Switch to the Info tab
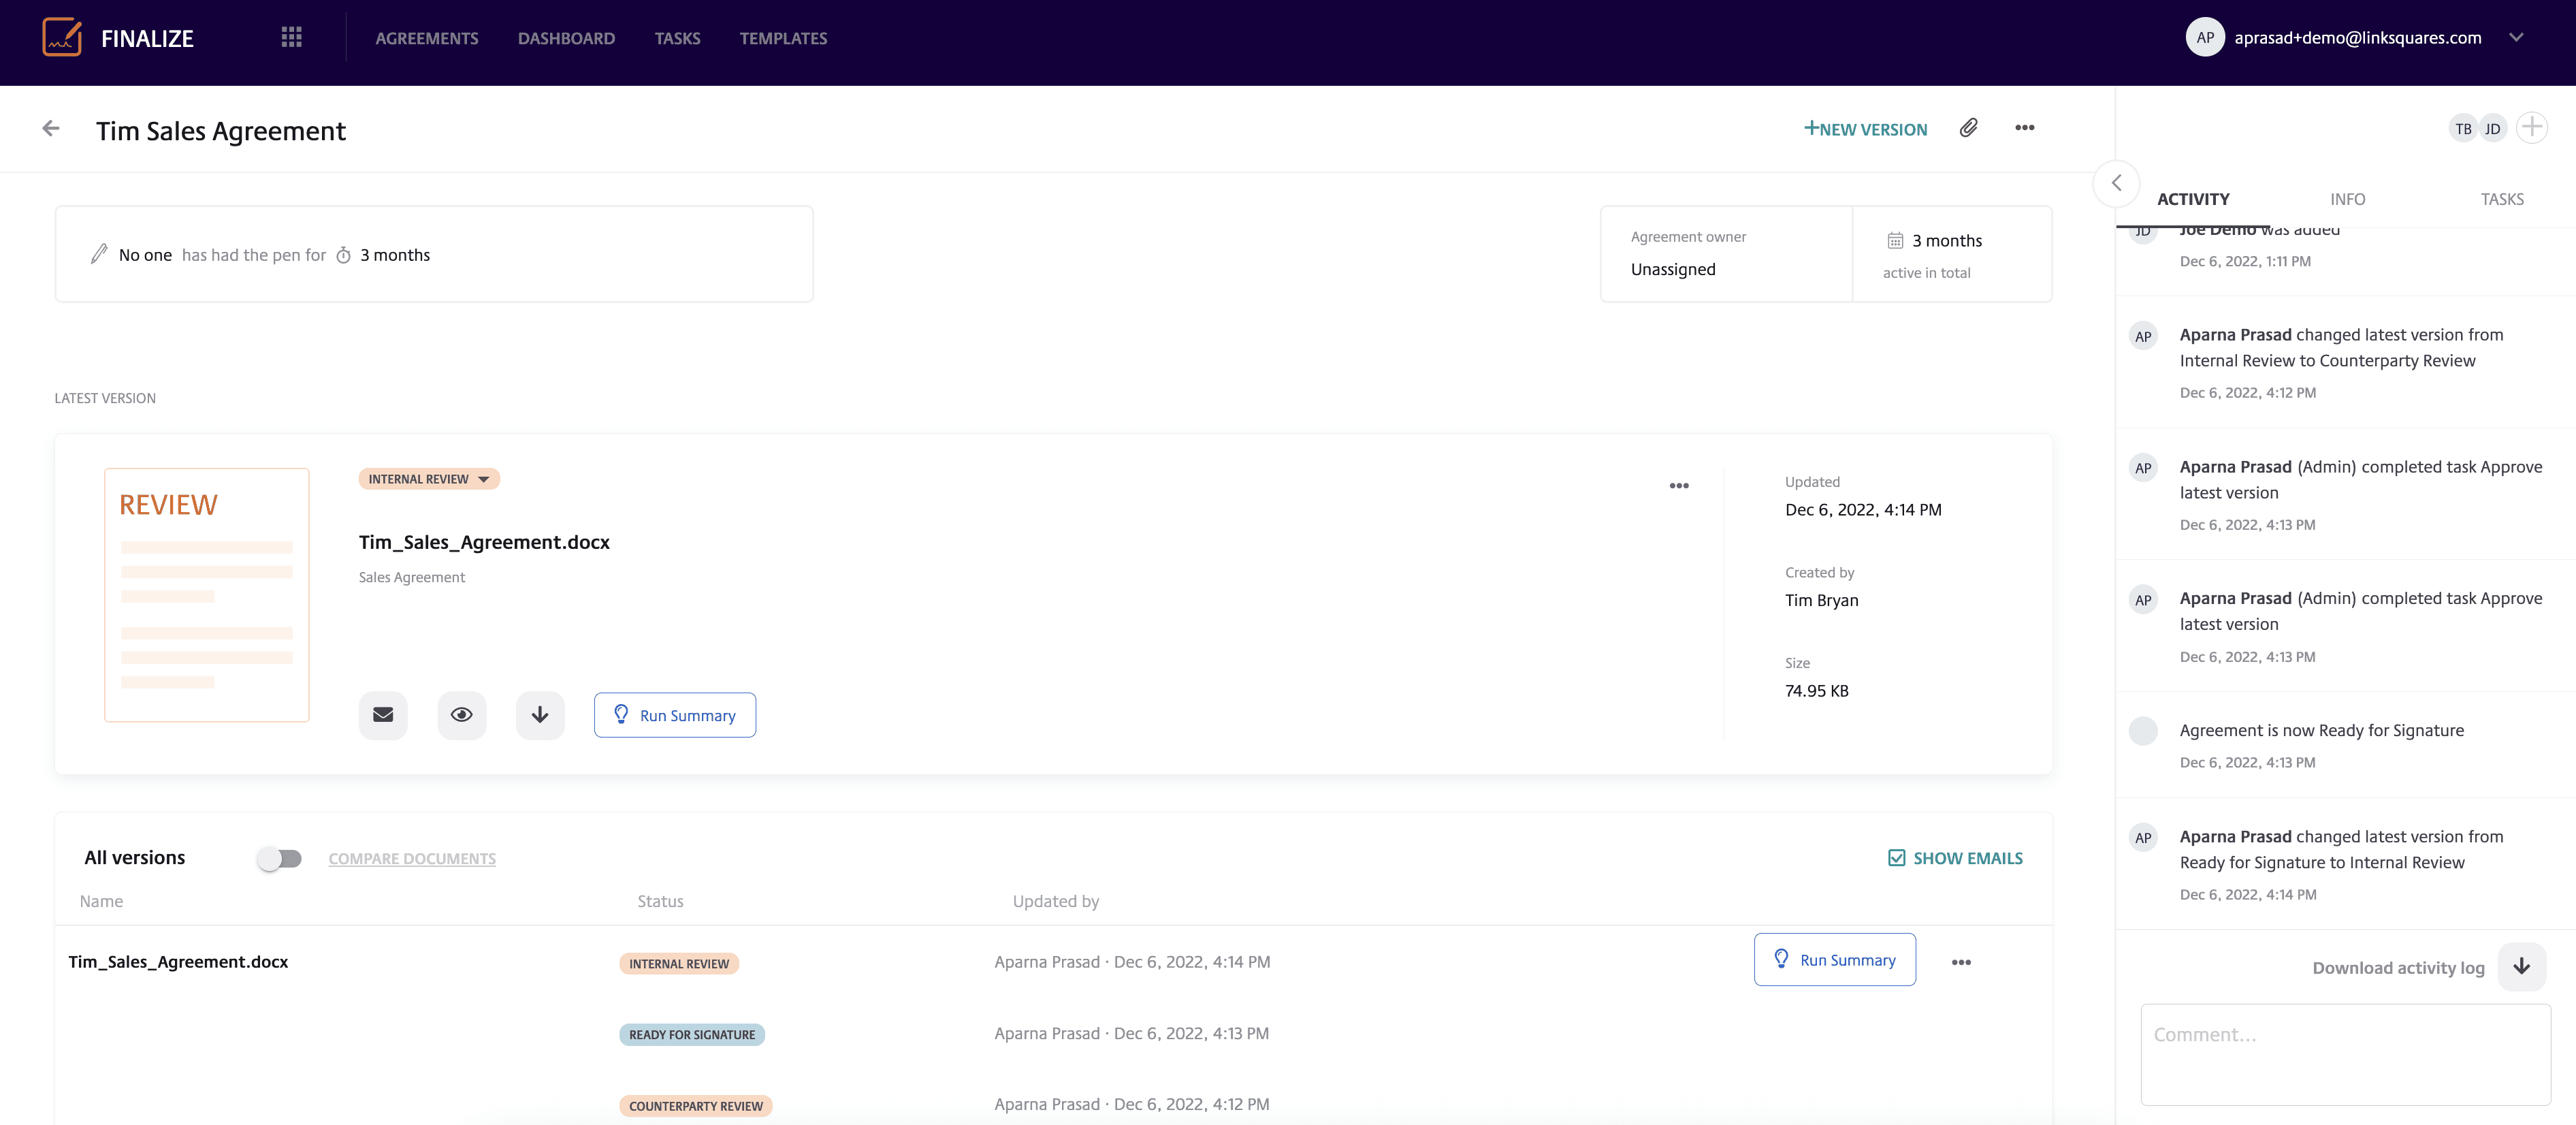 pyautogui.click(x=2347, y=199)
